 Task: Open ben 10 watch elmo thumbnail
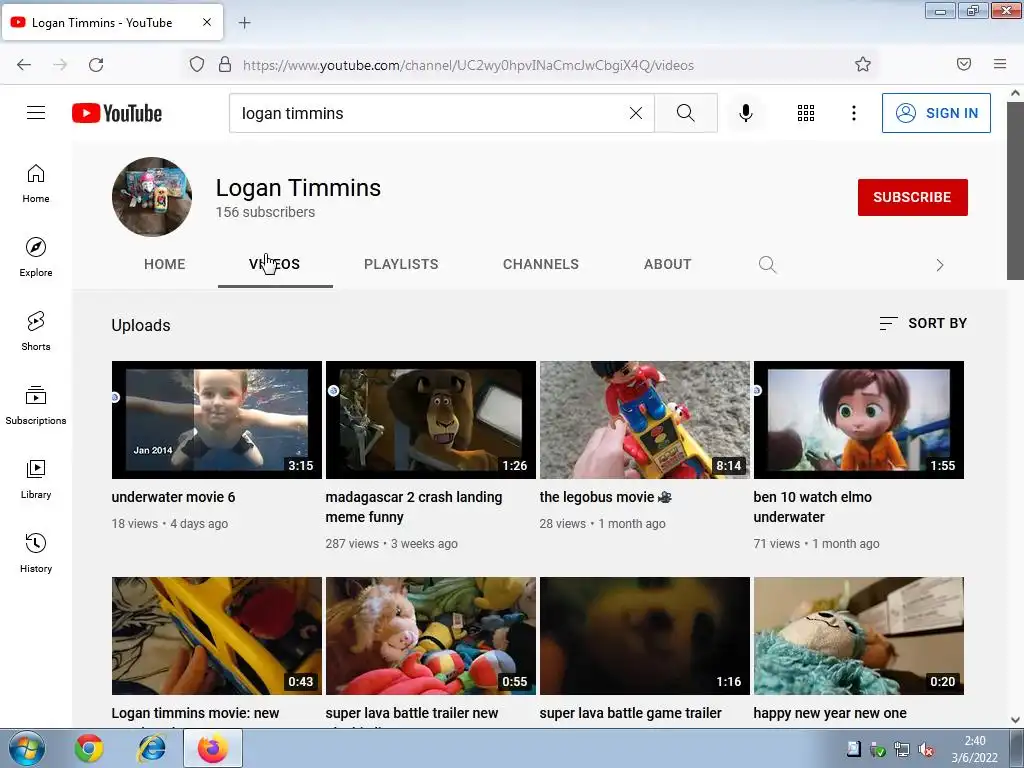[x=859, y=420]
